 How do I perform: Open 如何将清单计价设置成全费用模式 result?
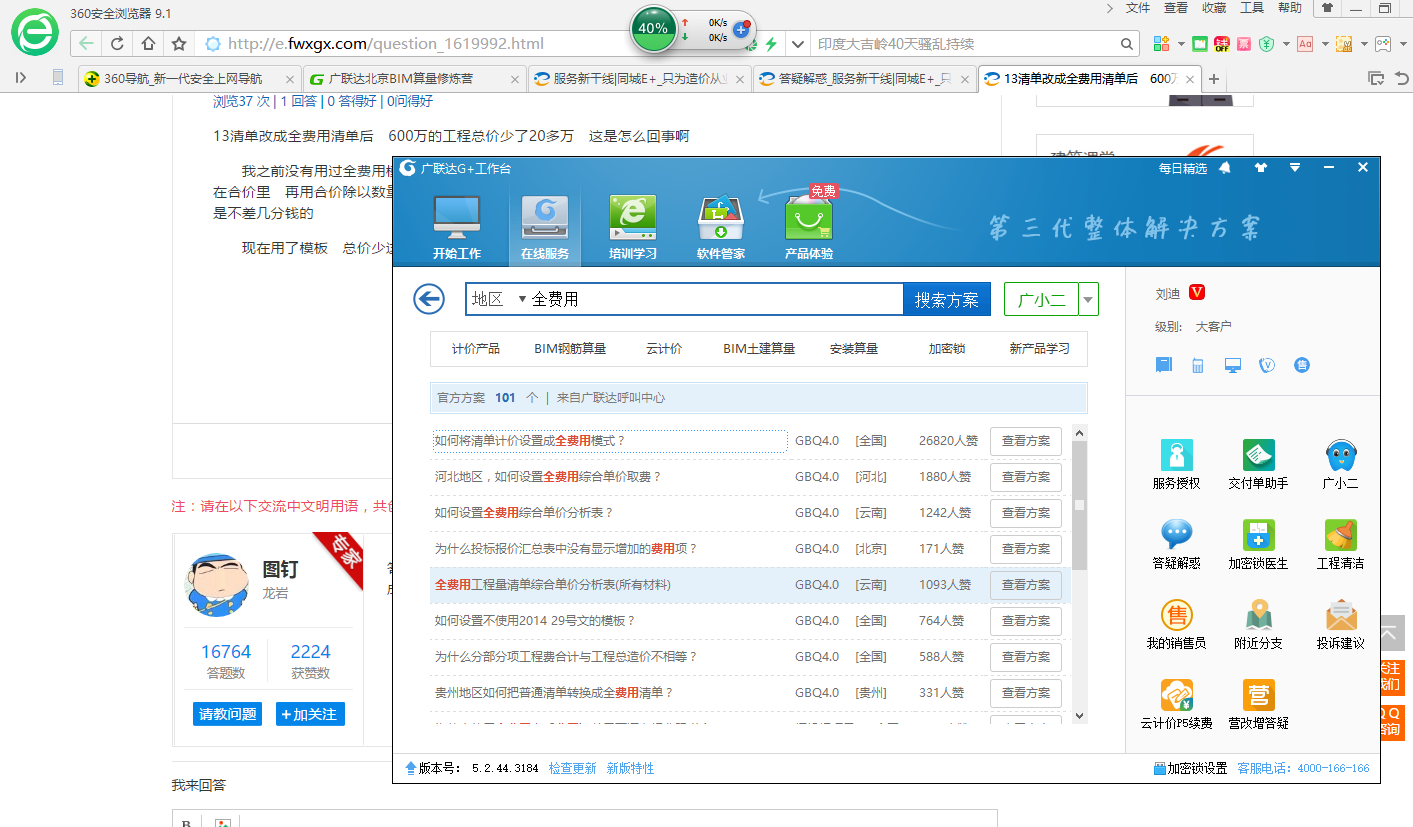(x=529, y=441)
